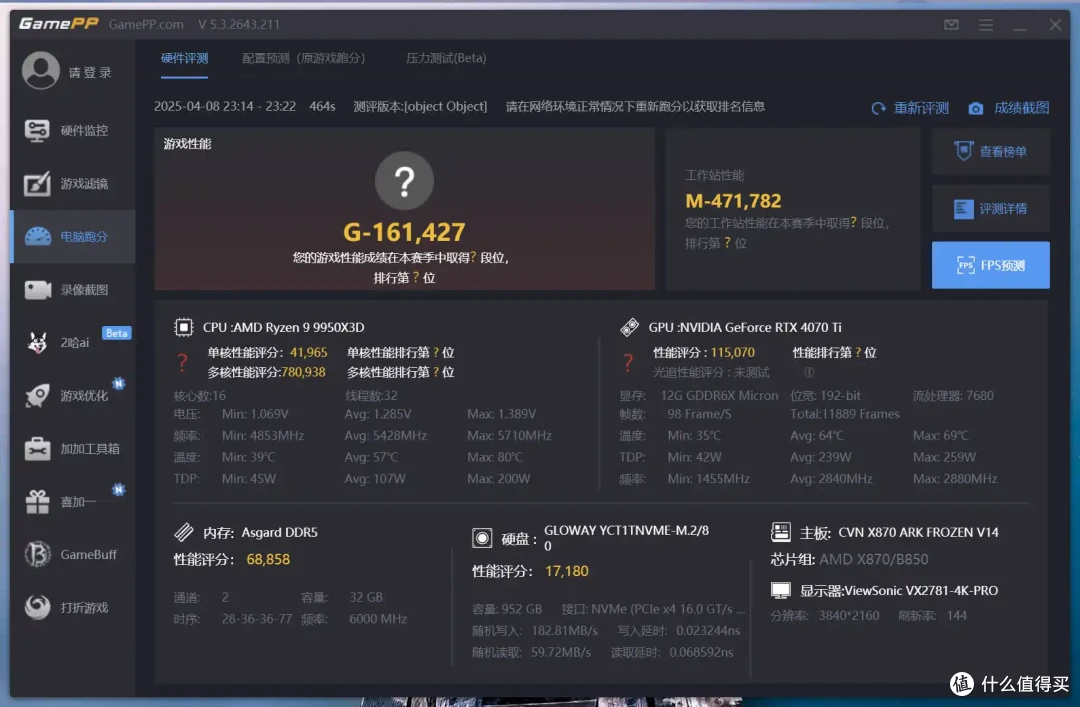Switch to 硬件评测 tab
This screenshot has height=707, width=1080.
click(185, 59)
